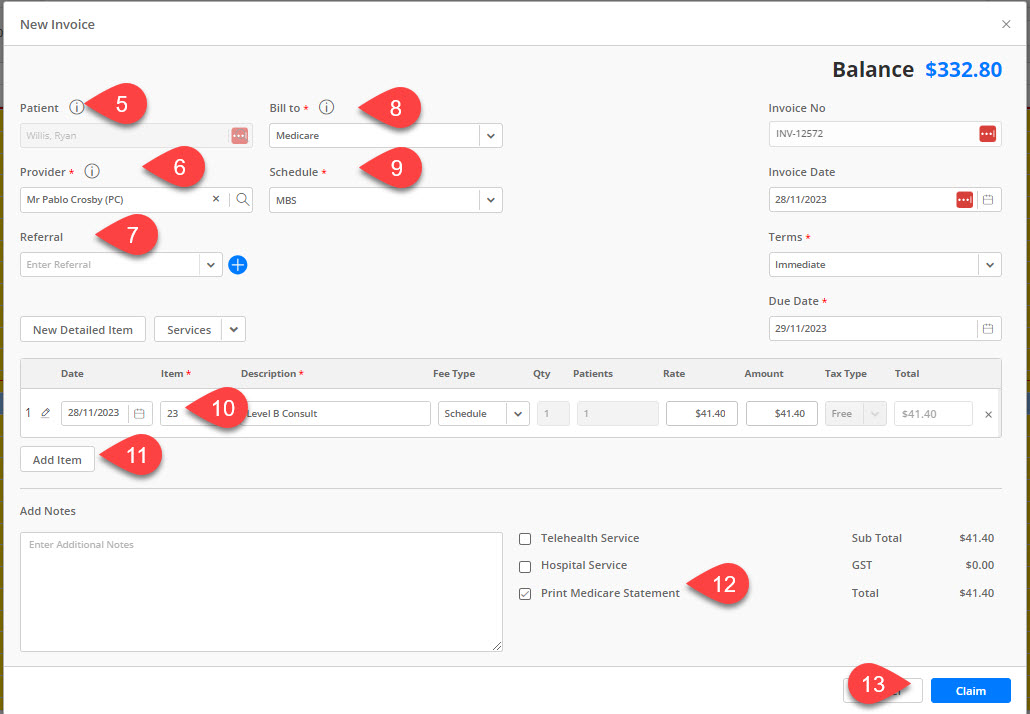Viewport: 1030px width, 714px height.
Task: Click the Item number field showing 23
Action: (172, 414)
